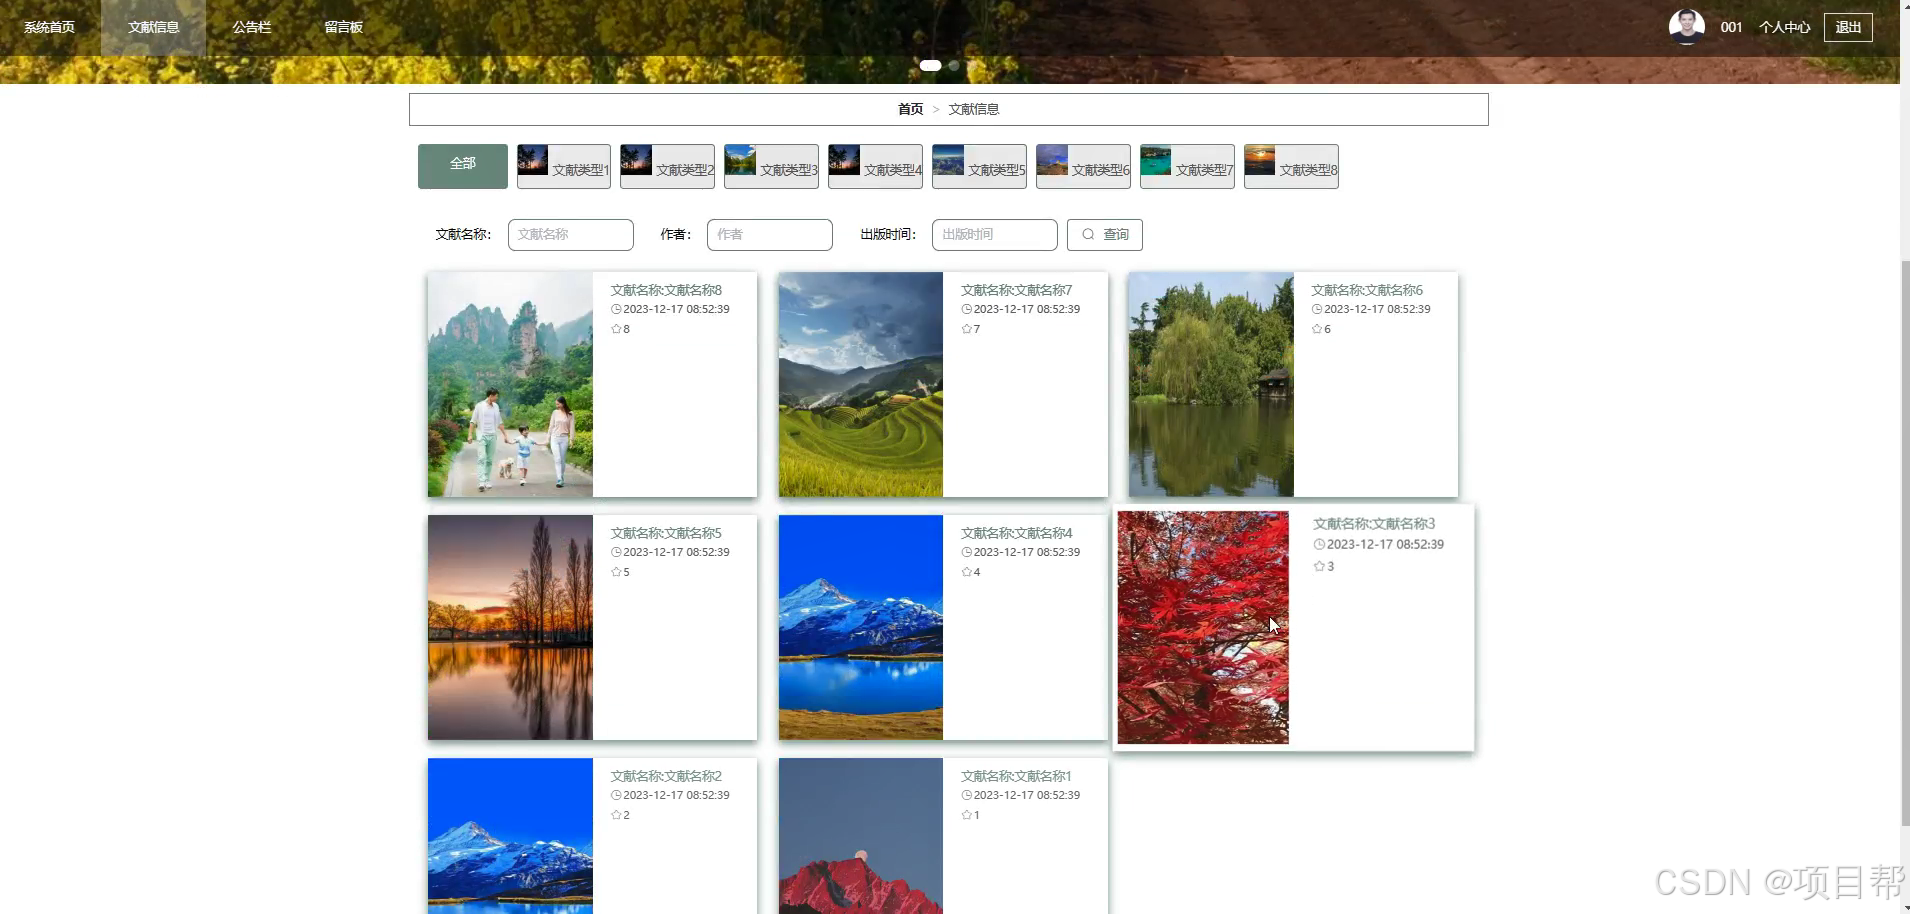The height and width of the screenshot is (914, 1910).
Task: Open 文献名称8 family walking thumbnail
Action: coord(510,384)
